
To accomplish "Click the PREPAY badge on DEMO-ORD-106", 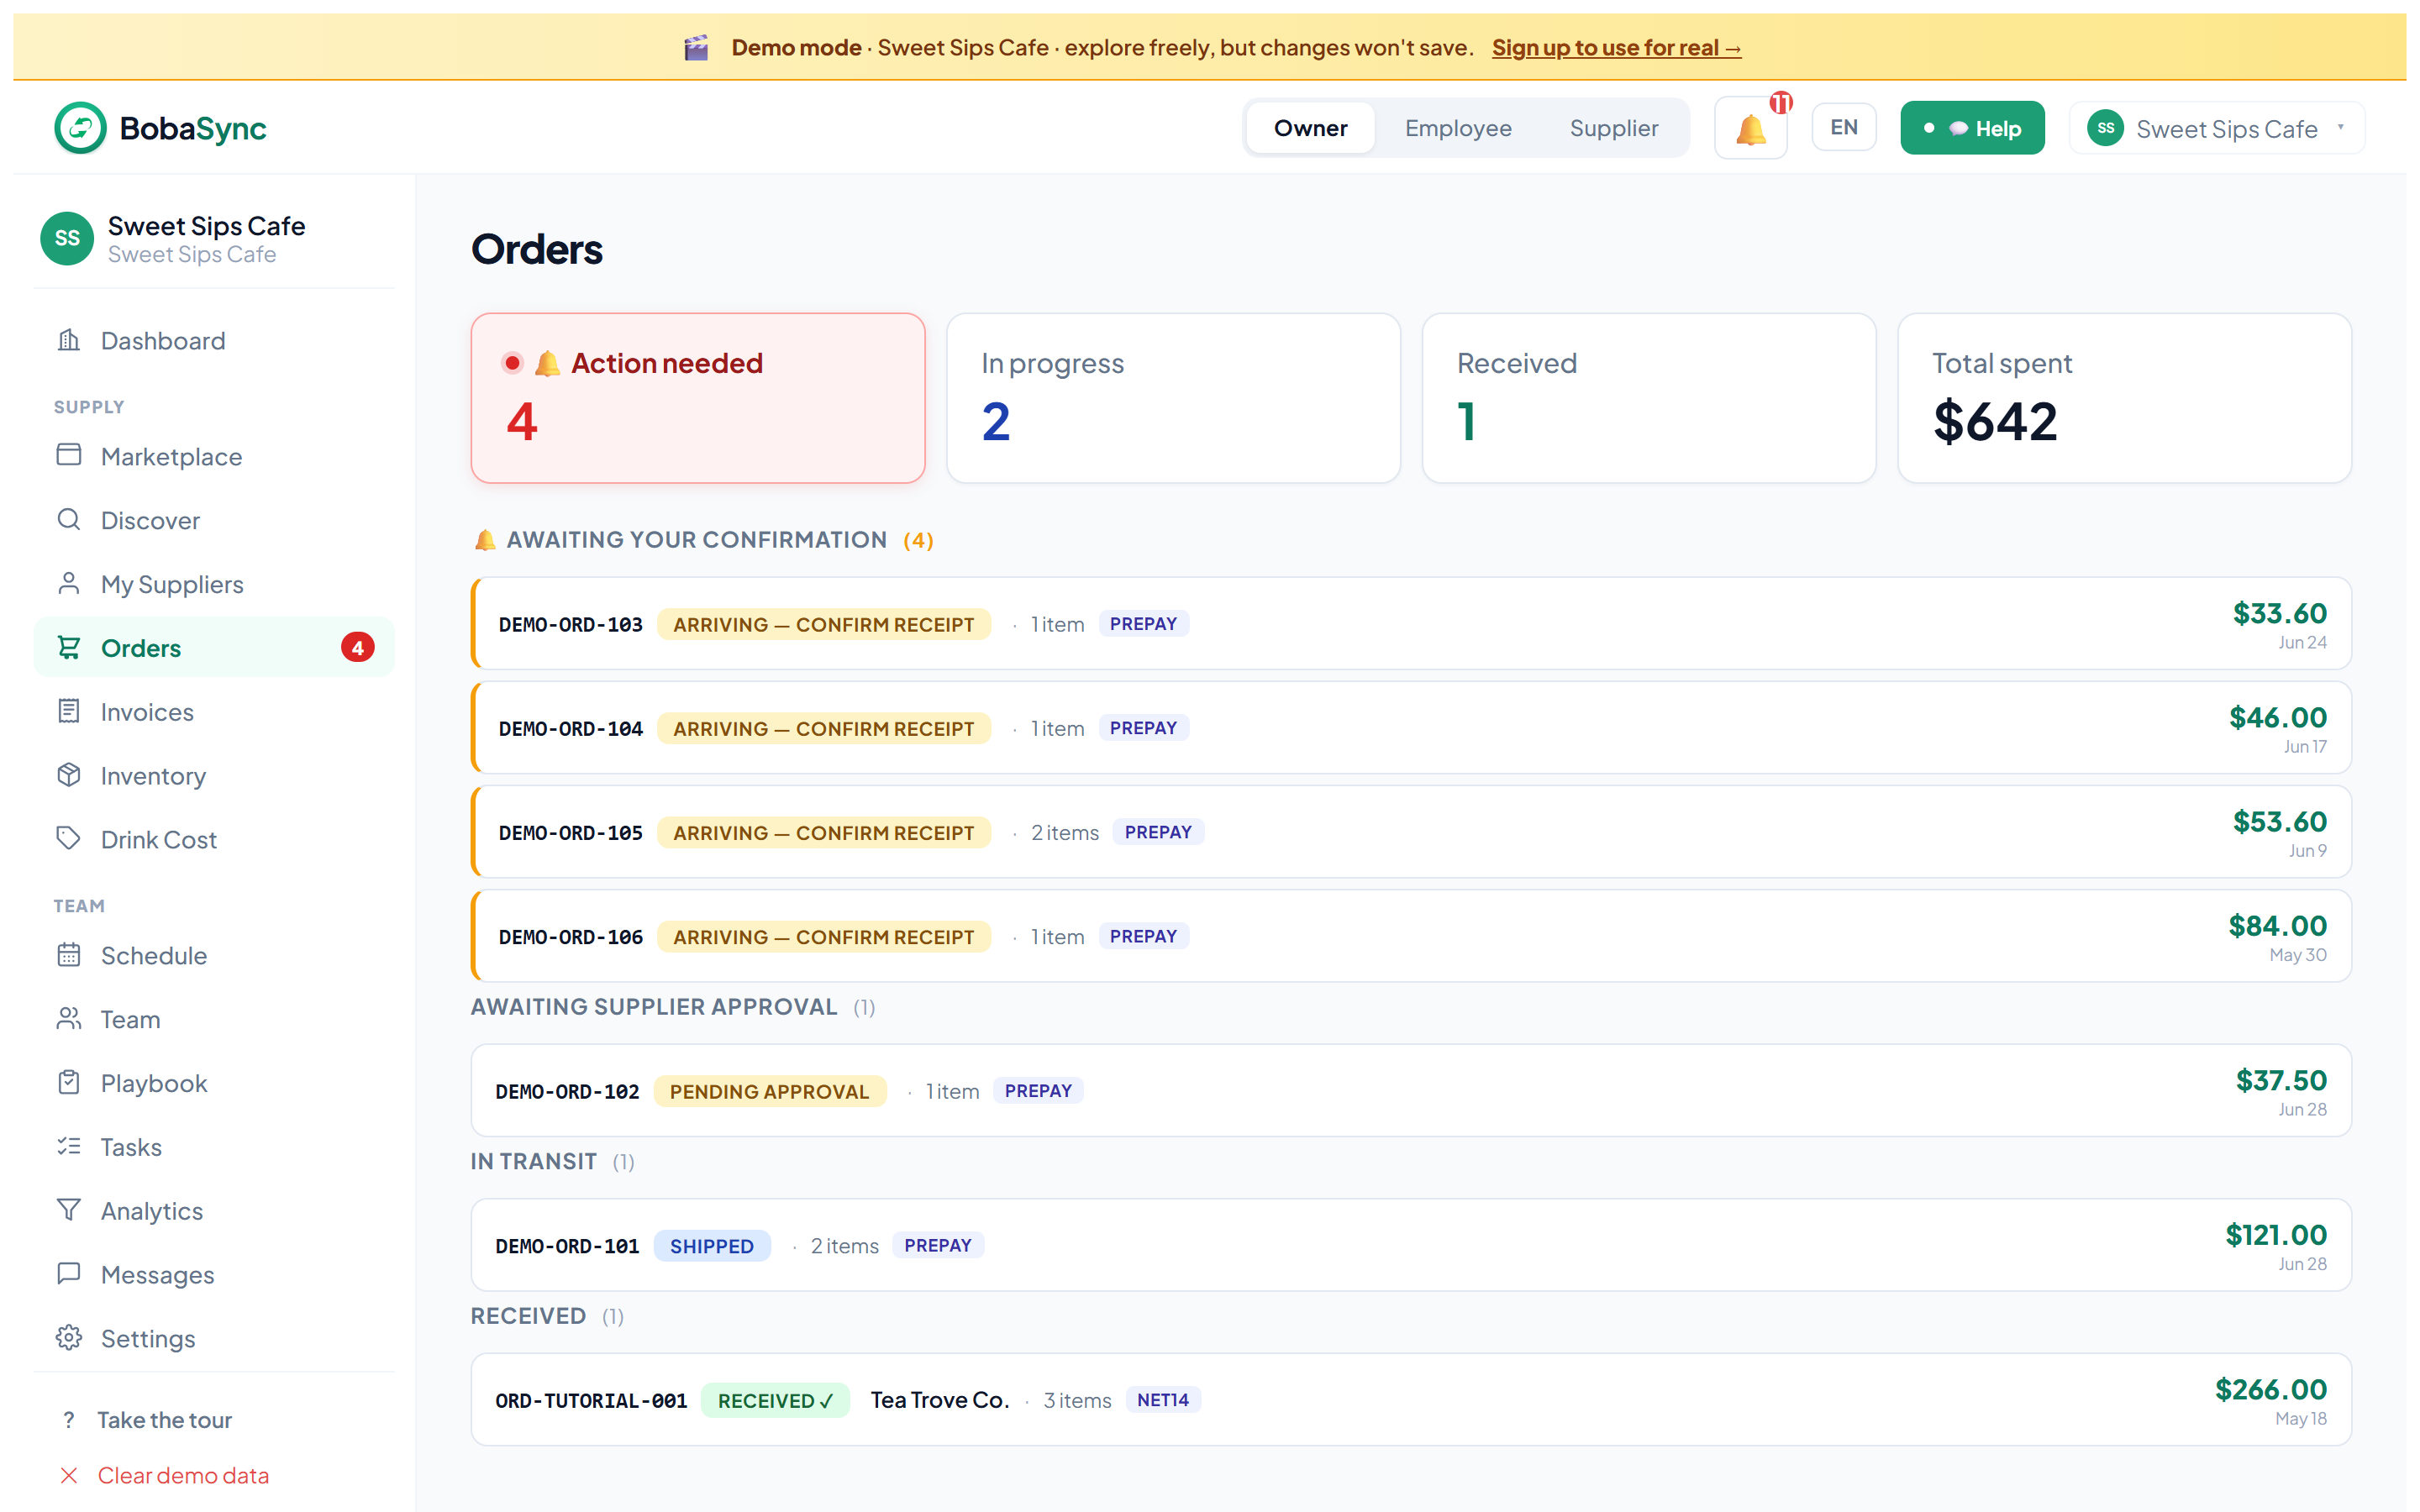I will tap(1143, 937).
